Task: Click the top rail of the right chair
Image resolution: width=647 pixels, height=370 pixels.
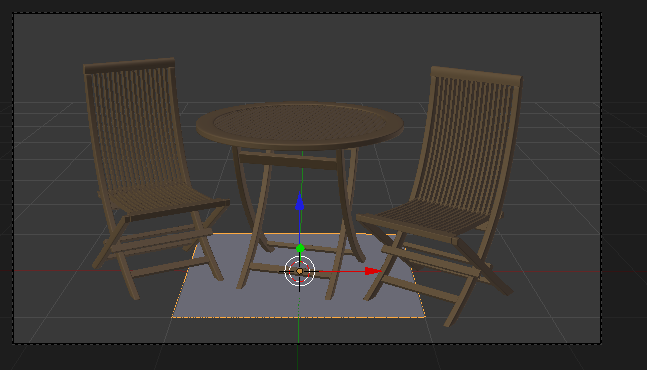Action: coord(477,76)
